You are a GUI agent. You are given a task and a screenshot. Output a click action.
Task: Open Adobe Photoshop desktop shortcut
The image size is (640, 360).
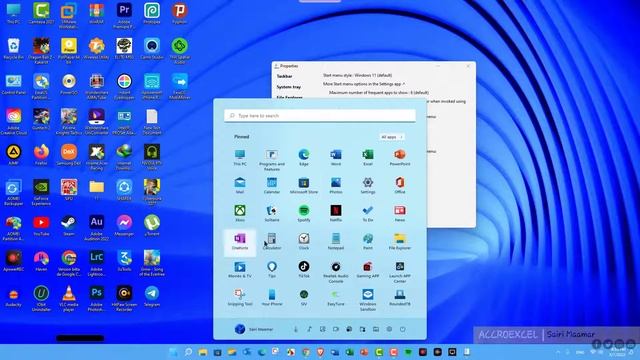96,298
